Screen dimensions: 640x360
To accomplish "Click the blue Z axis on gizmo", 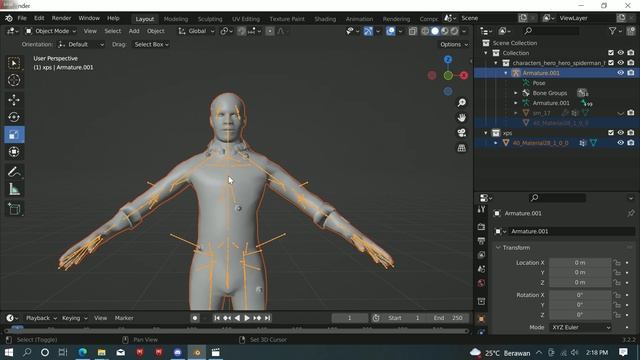I will pos(448,60).
